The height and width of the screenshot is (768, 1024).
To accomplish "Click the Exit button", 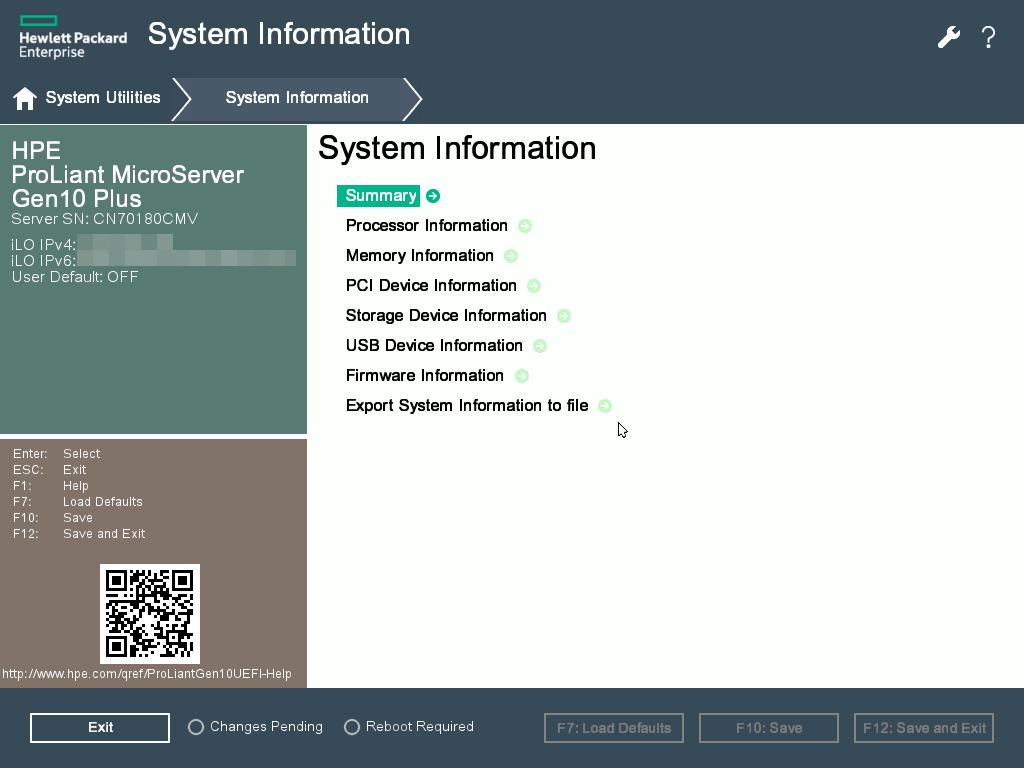I will point(100,728).
